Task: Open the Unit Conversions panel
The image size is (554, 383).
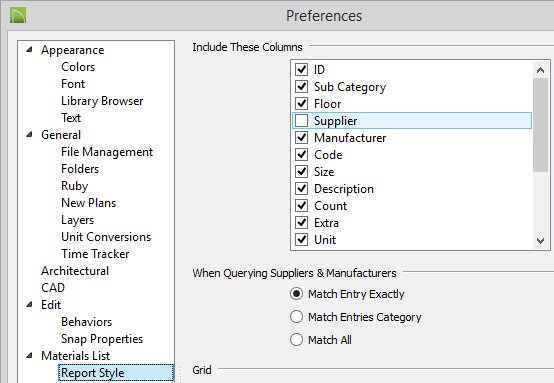Action: (106, 237)
